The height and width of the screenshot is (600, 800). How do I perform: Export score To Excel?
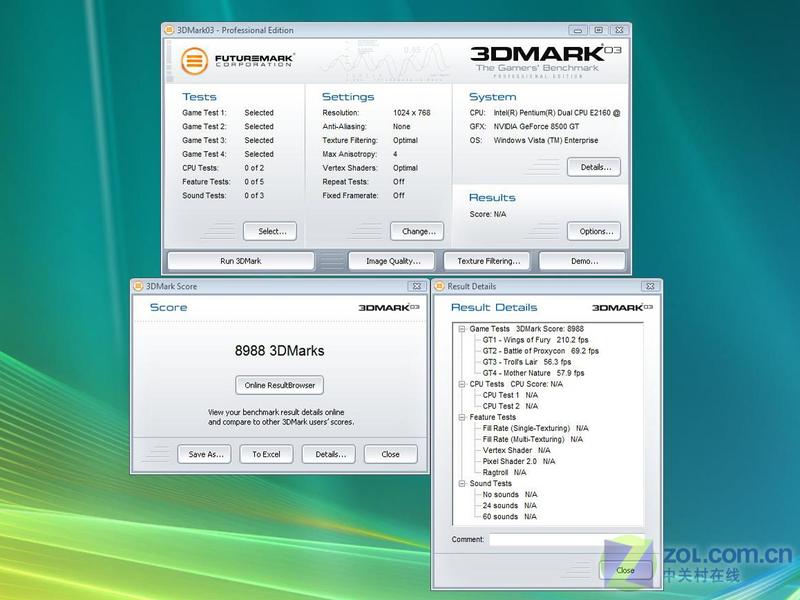pyautogui.click(x=266, y=454)
